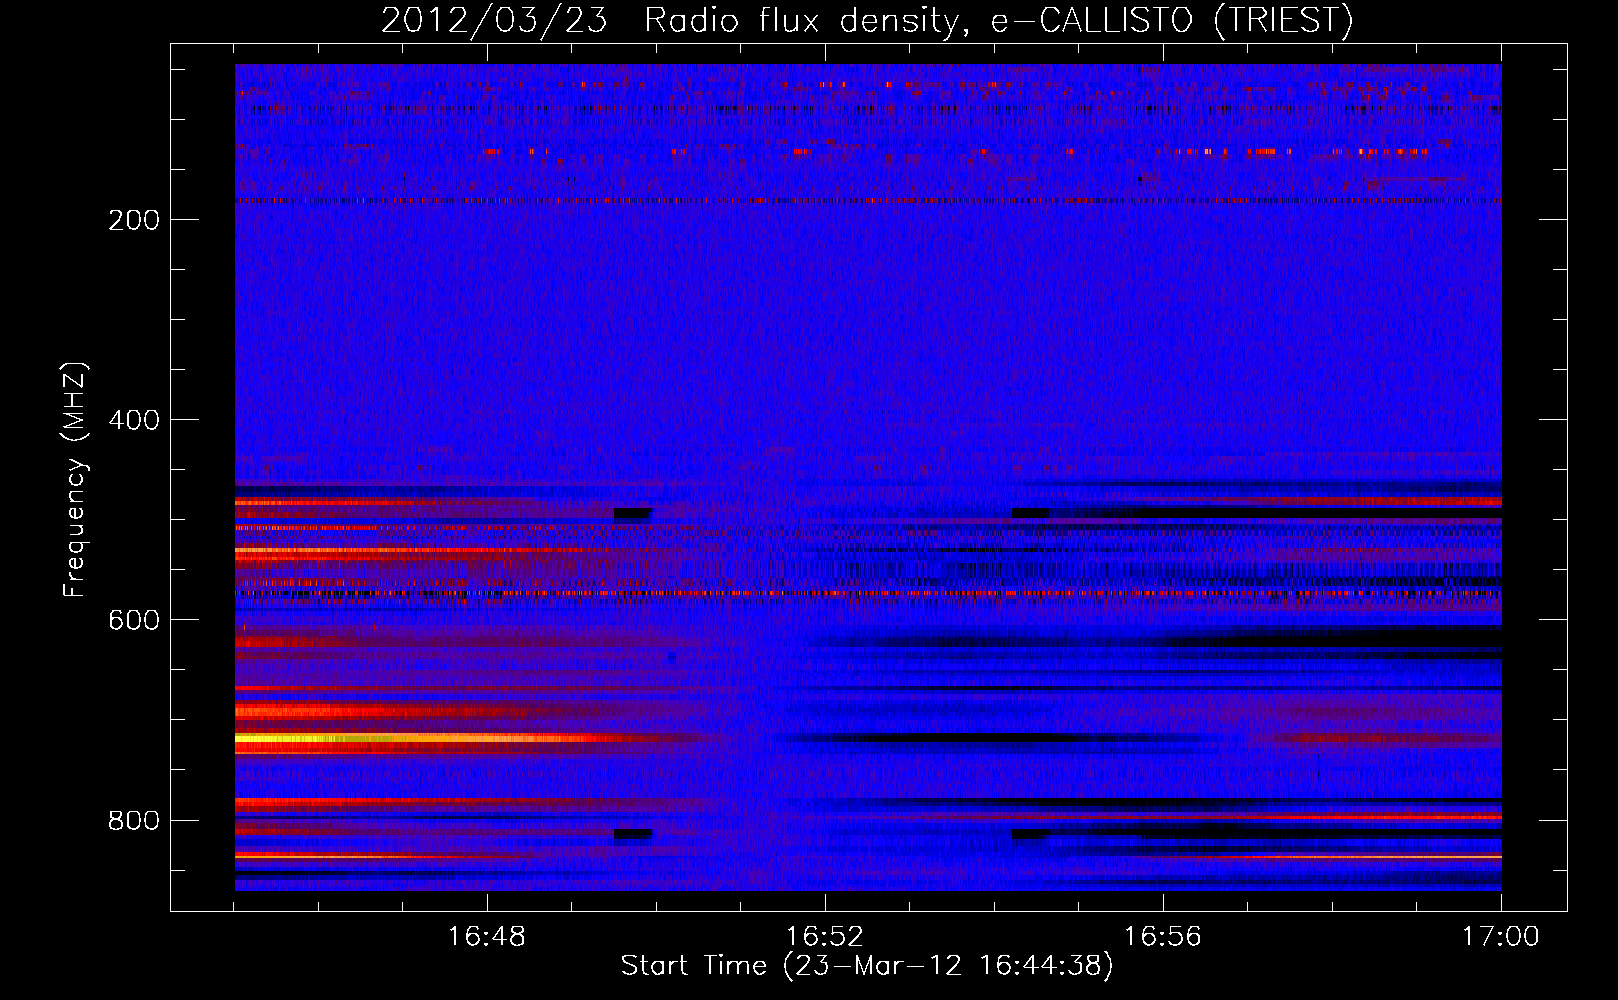Viewport: 1618px width, 1000px height.
Task: Click the 400 MHz frequency tick label
Action: click(134, 420)
